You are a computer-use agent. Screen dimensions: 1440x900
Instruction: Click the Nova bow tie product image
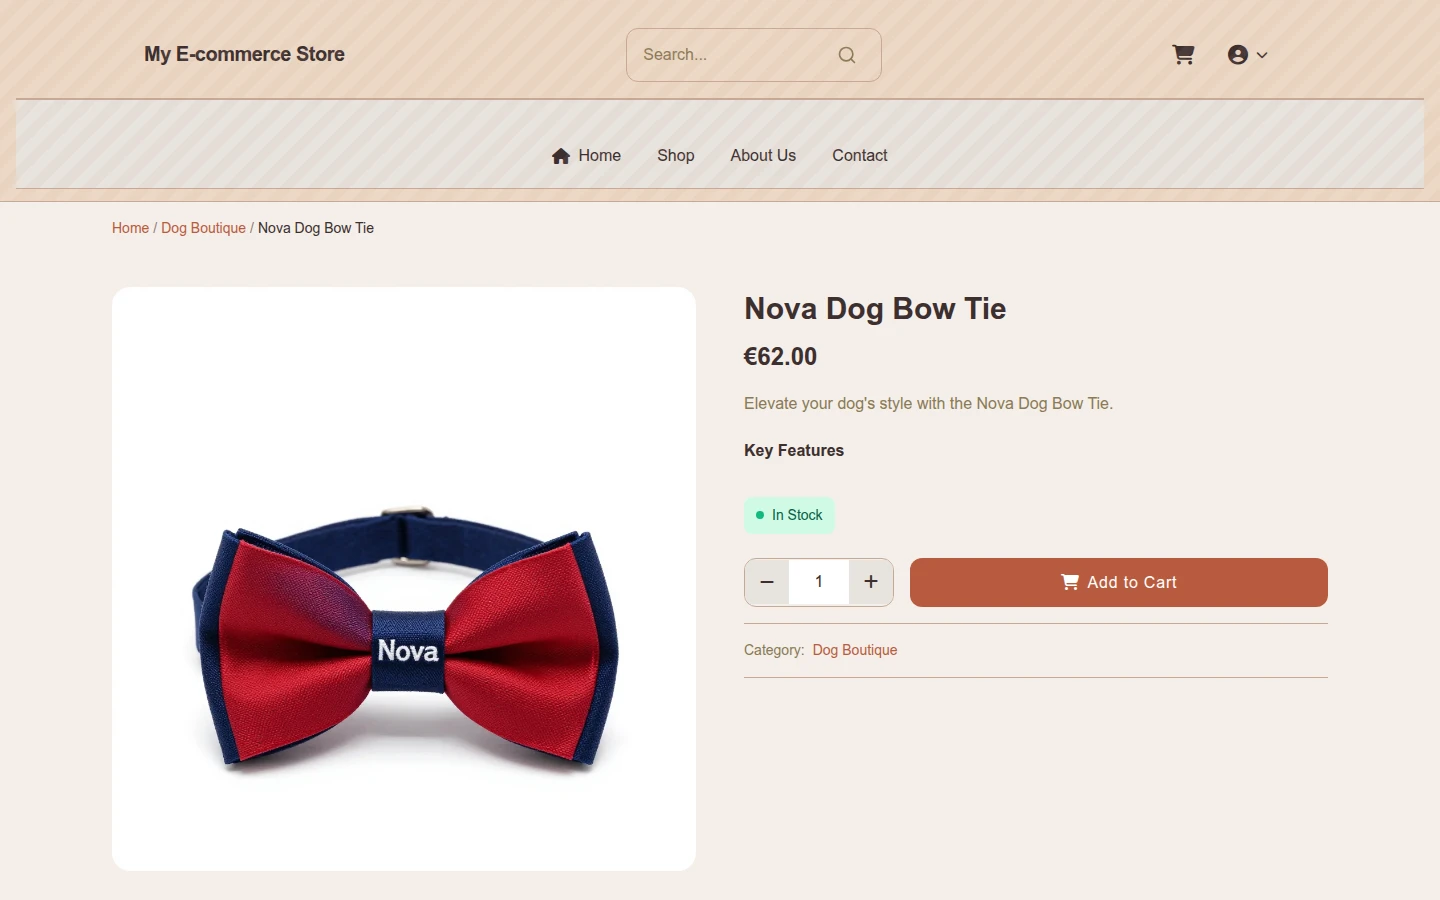point(404,579)
